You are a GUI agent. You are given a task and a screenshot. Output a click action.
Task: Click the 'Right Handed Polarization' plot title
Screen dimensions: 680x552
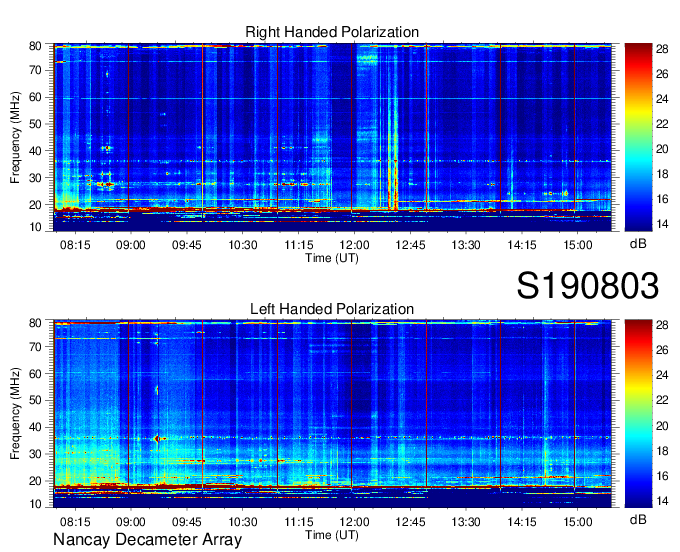pyautogui.click(x=332, y=32)
